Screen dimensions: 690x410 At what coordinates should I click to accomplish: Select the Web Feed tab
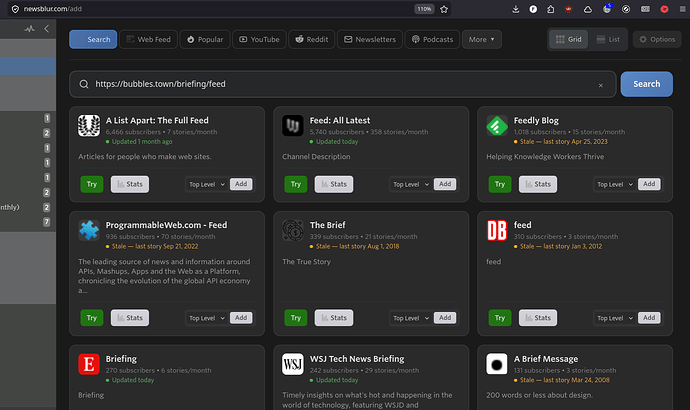point(148,40)
